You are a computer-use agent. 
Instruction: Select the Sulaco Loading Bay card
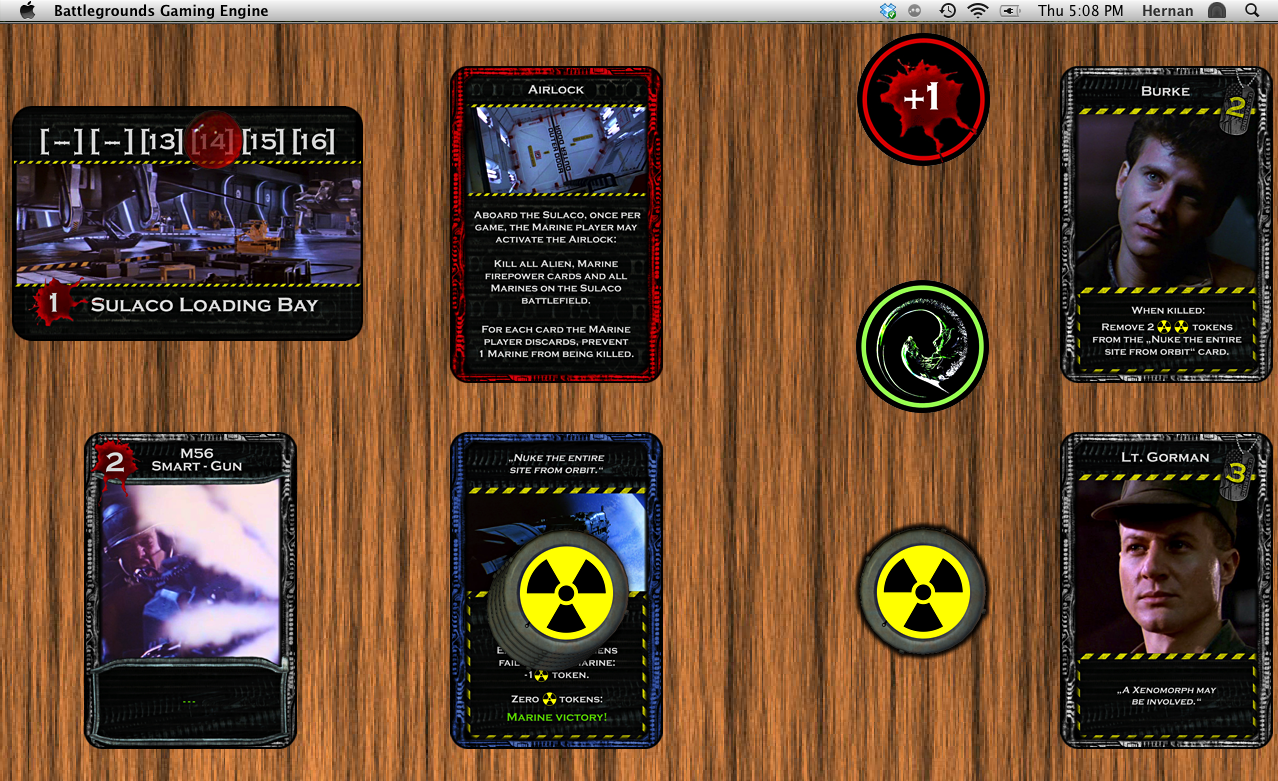coord(187,223)
